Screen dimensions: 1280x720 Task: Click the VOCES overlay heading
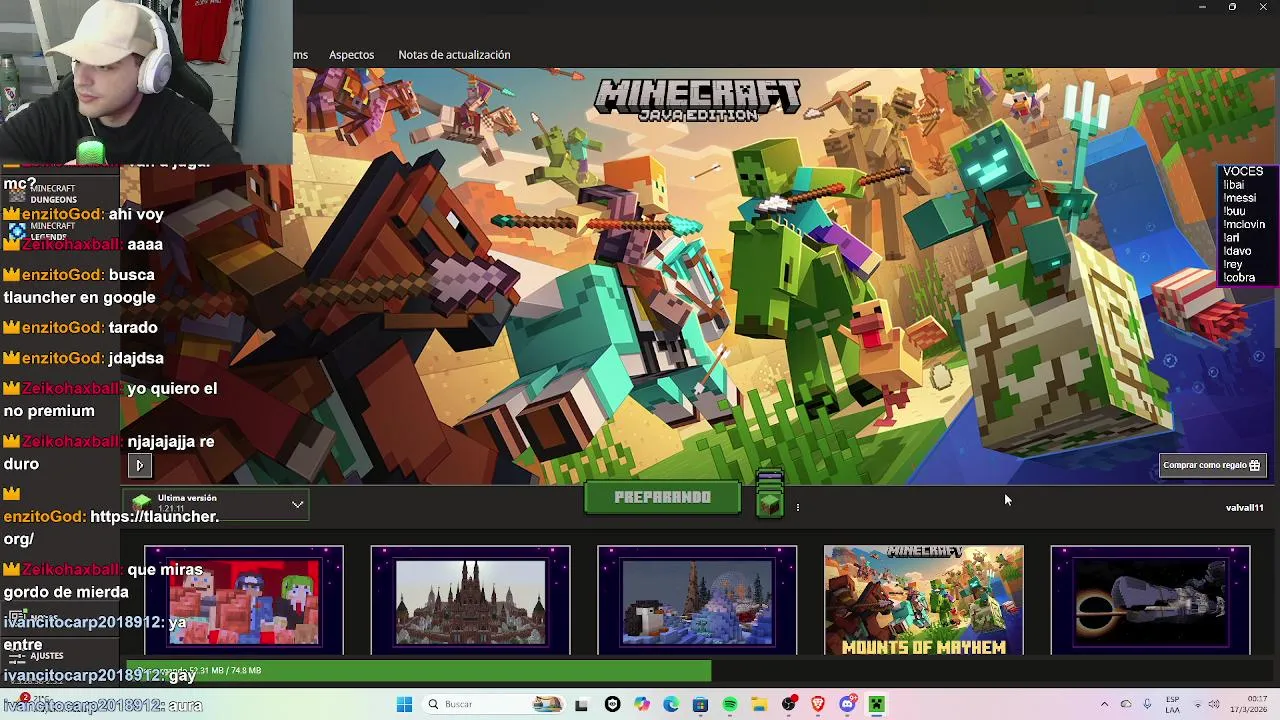1243,171
